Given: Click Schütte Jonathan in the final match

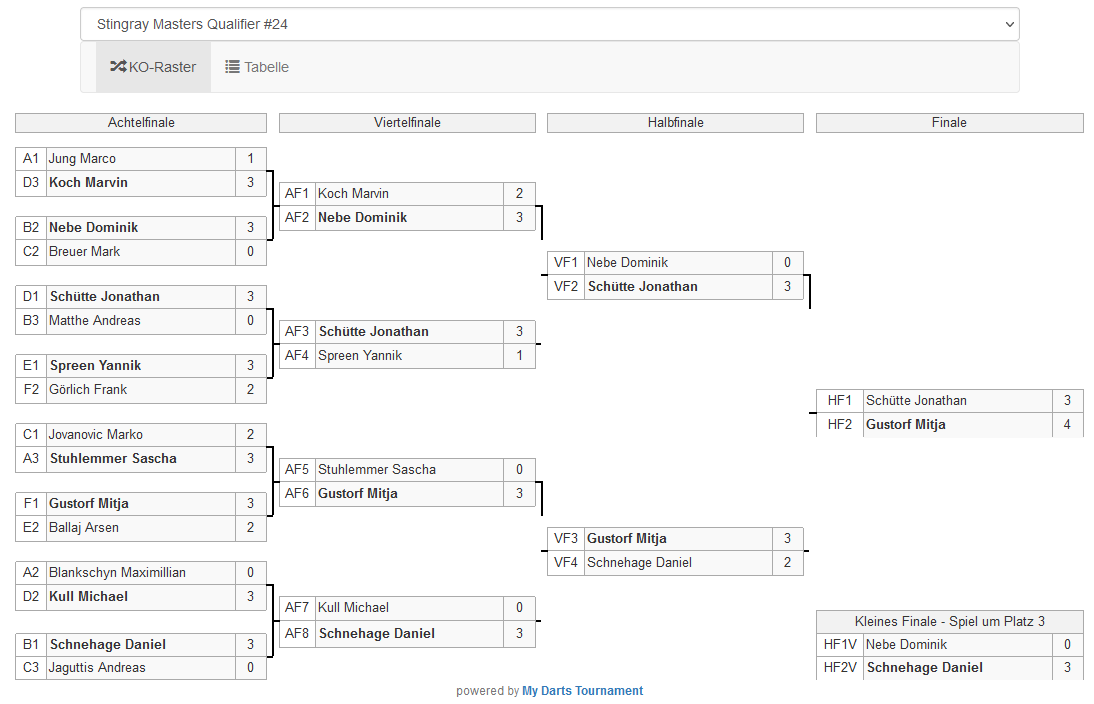Looking at the screenshot, I should (916, 401).
